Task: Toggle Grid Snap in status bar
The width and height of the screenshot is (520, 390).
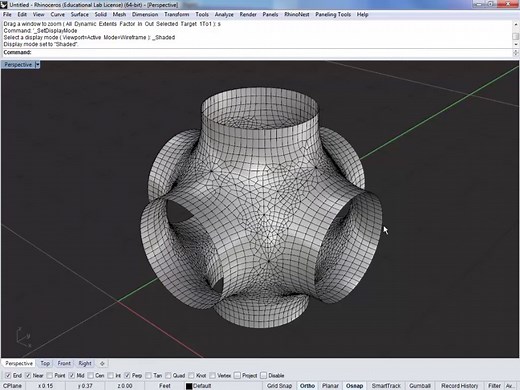Action: pos(279,386)
